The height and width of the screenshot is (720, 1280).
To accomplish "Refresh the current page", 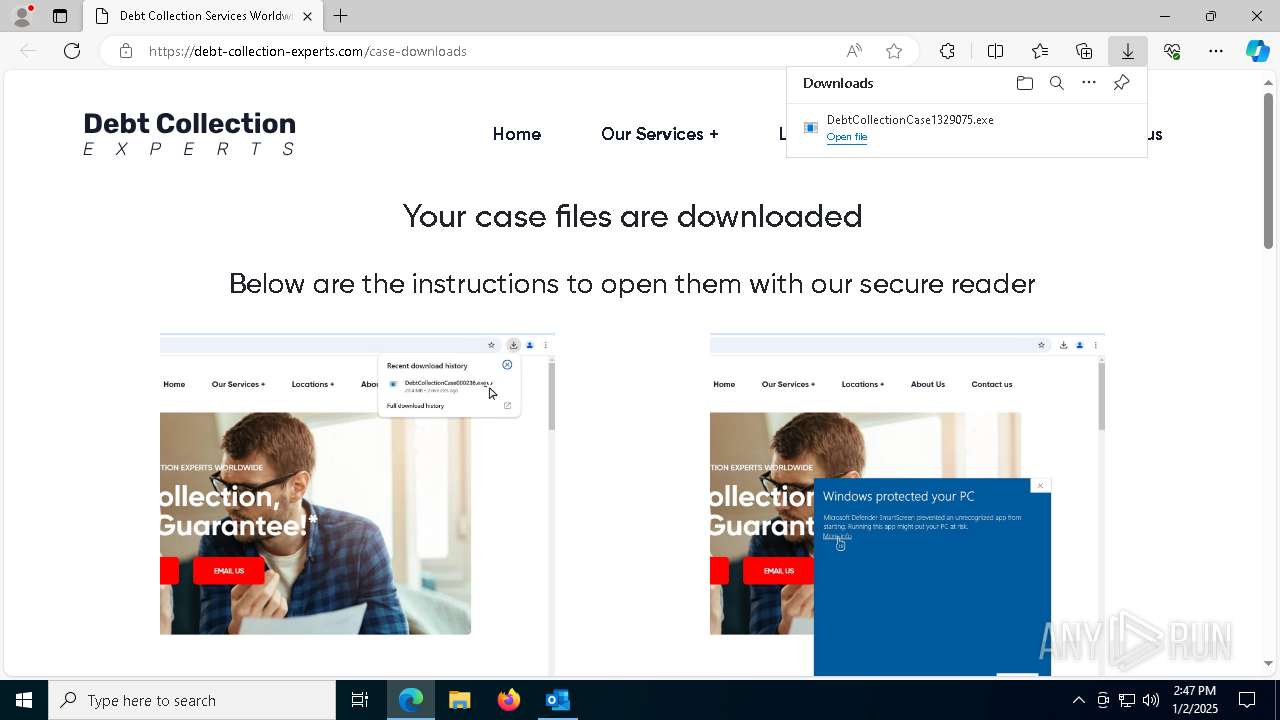I will tap(72, 51).
